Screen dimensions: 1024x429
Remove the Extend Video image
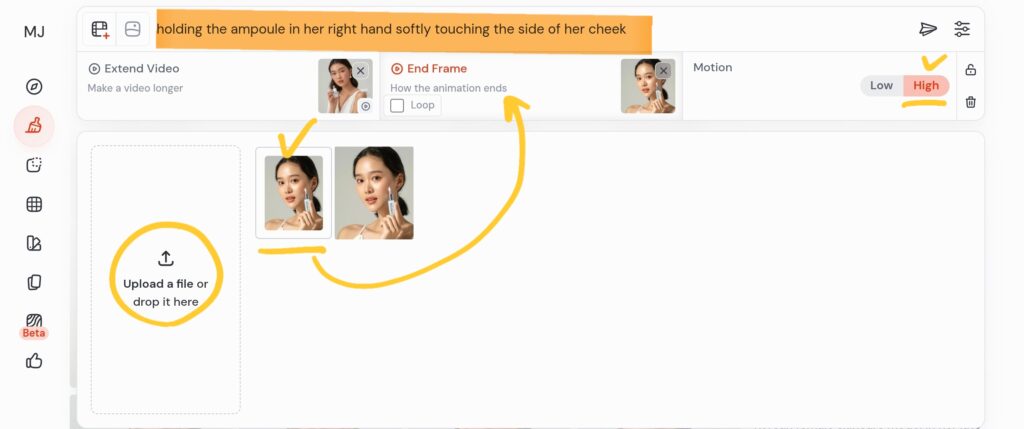pos(360,71)
